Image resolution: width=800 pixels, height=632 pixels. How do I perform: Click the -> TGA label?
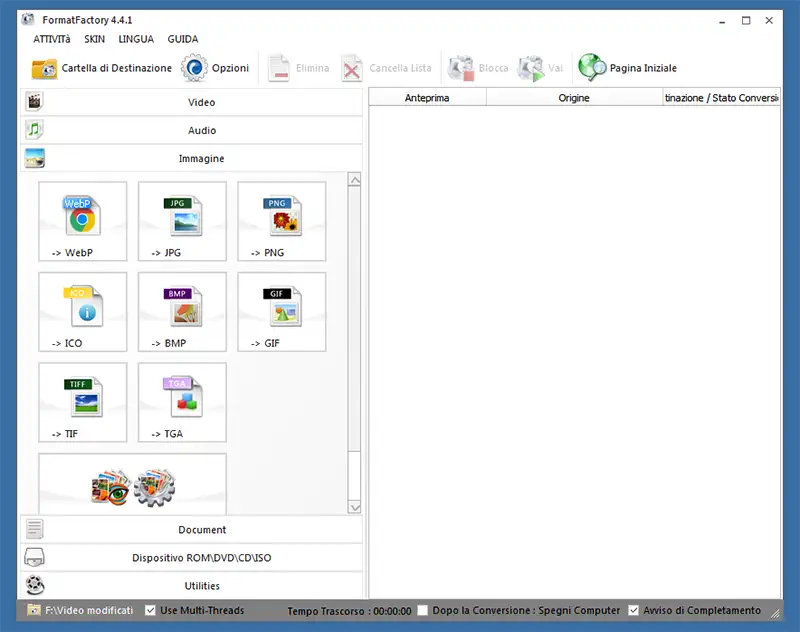[167, 434]
